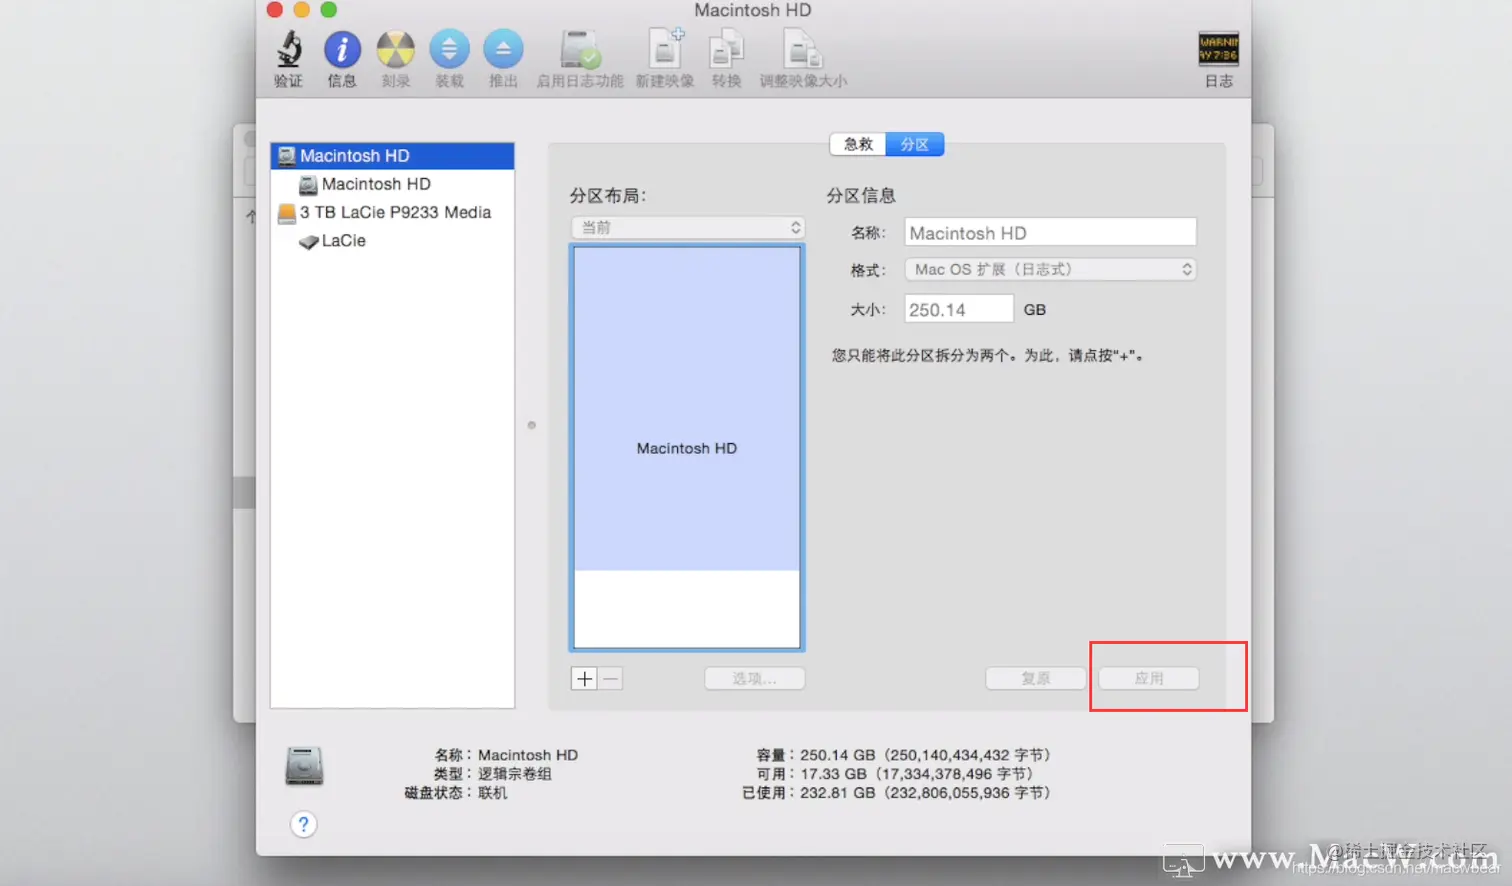
Task: Switch to the Partition (分区) tab
Action: click(915, 144)
